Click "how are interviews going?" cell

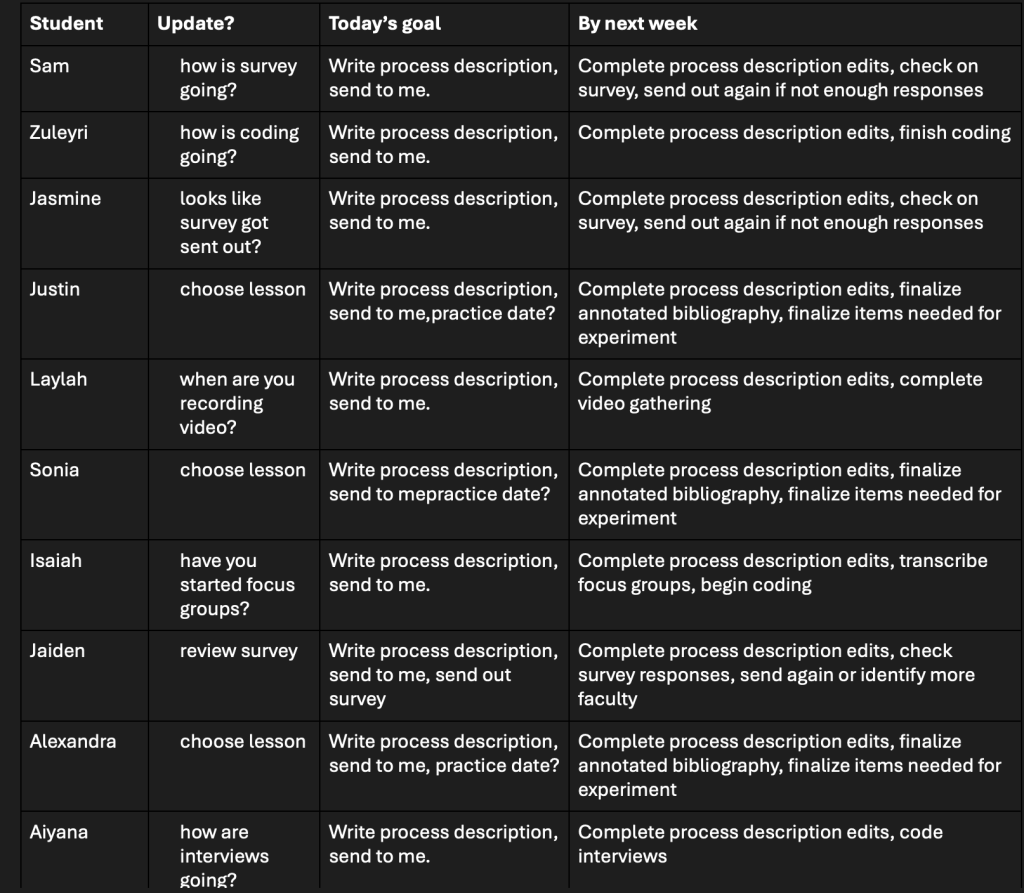pyautogui.click(x=224, y=856)
